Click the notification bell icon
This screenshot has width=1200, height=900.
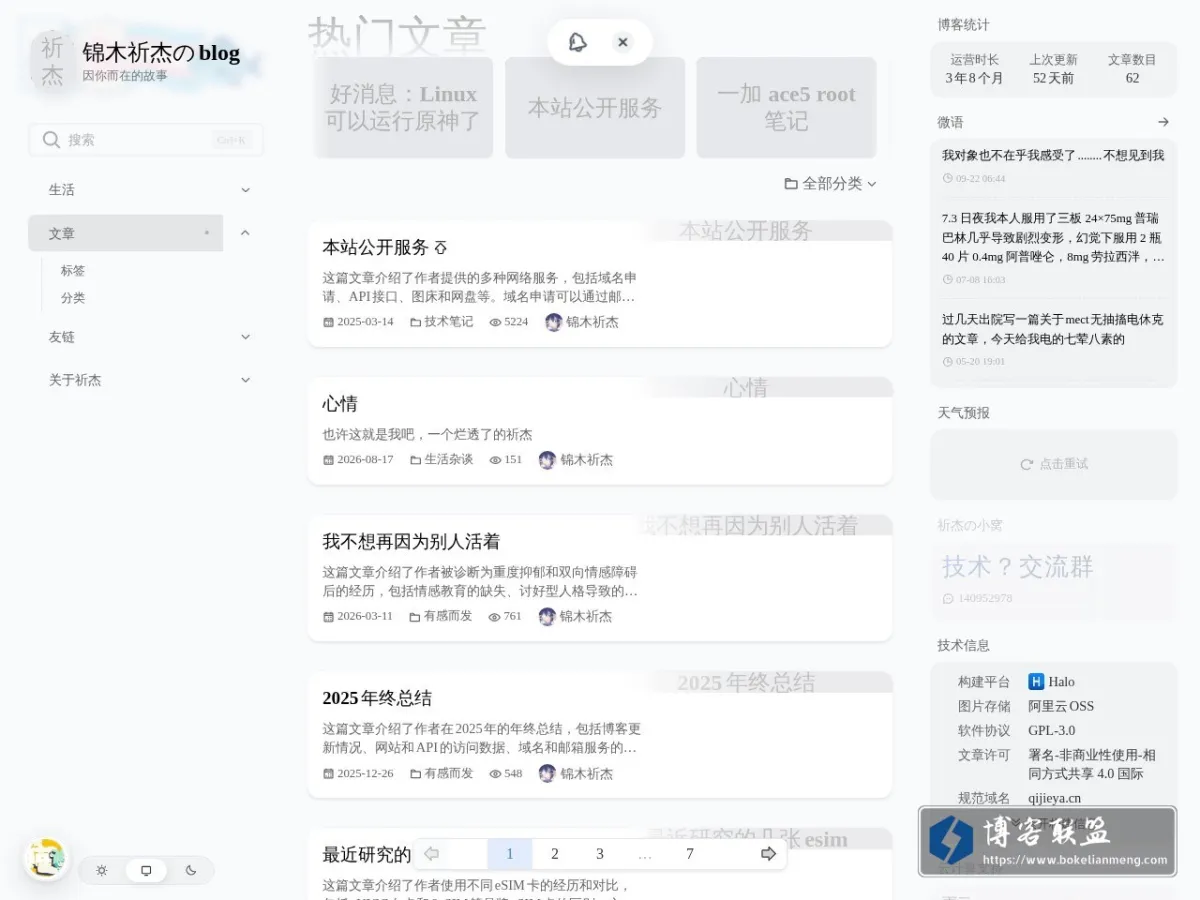pyautogui.click(x=577, y=42)
